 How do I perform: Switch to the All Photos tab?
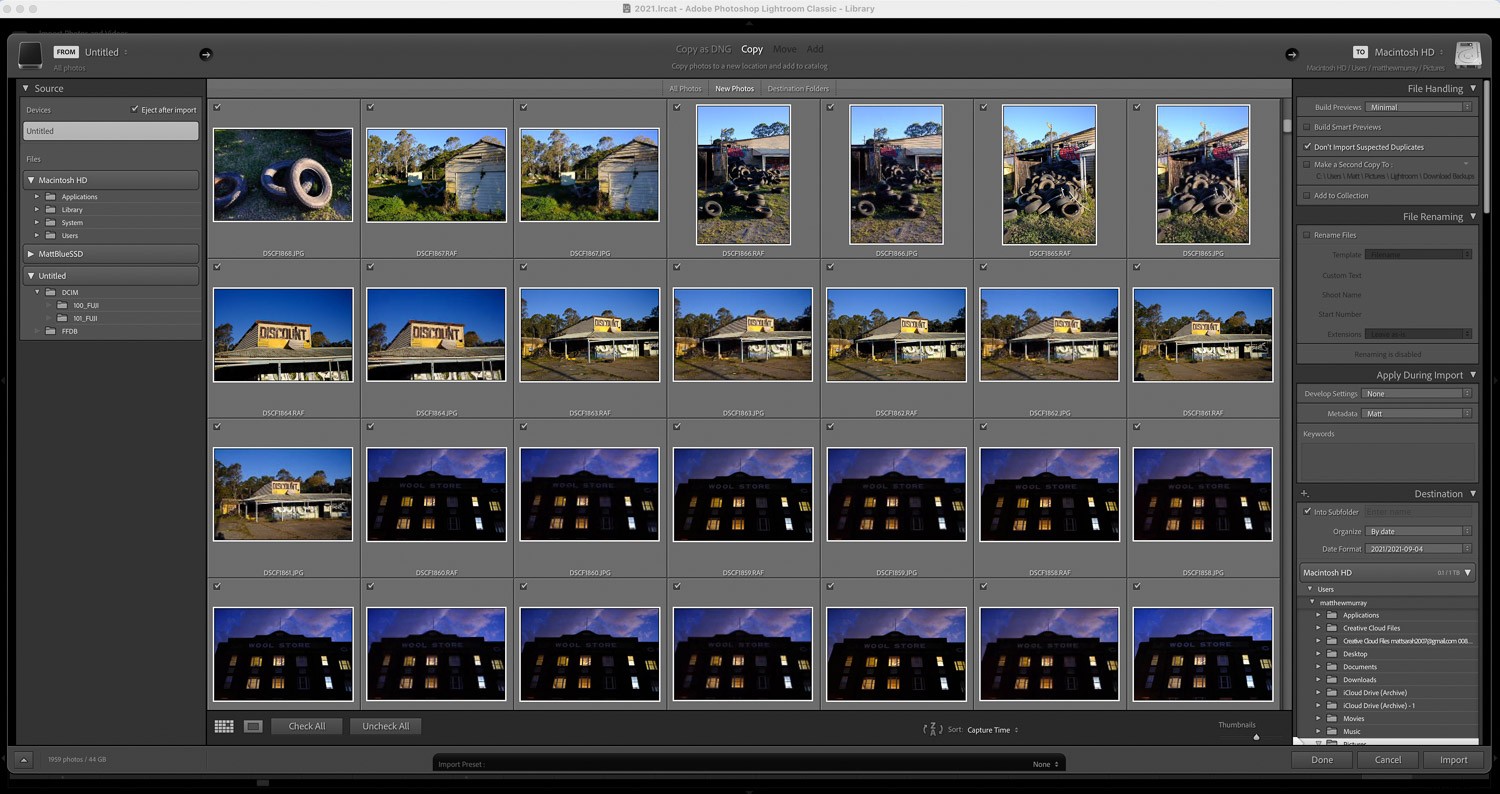click(685, 88)
